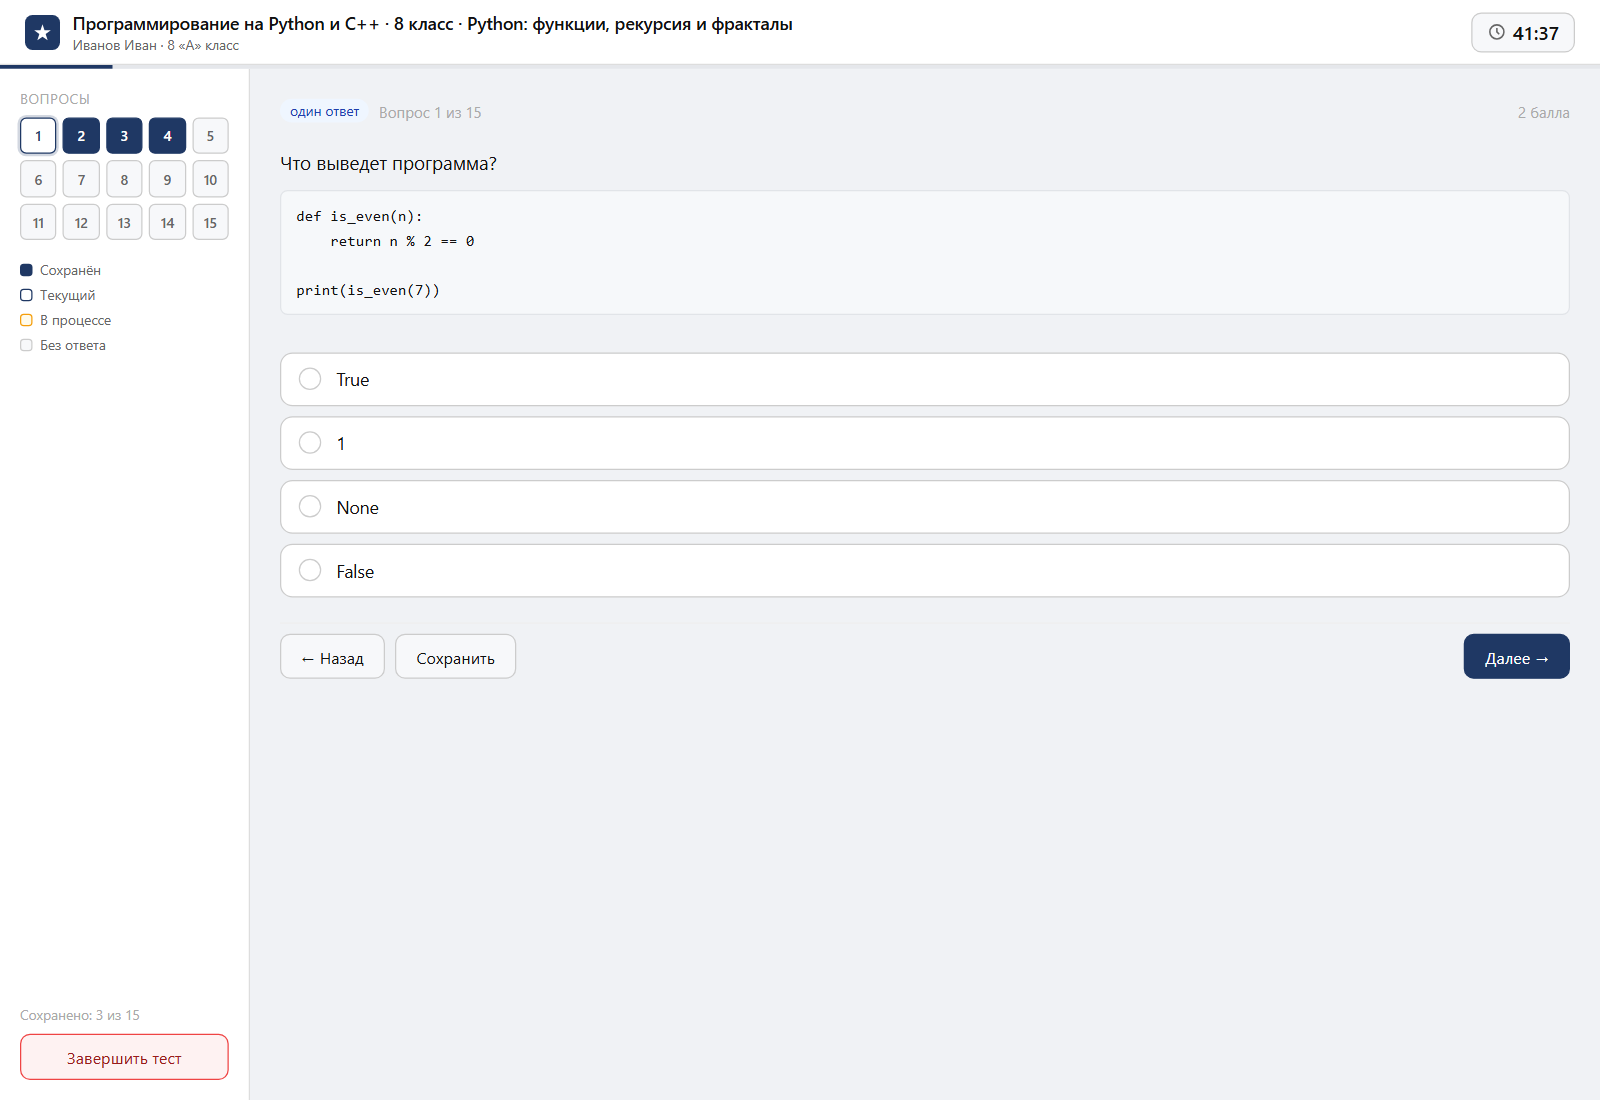Select question 13 in the grid

click(x=124, y=223)
